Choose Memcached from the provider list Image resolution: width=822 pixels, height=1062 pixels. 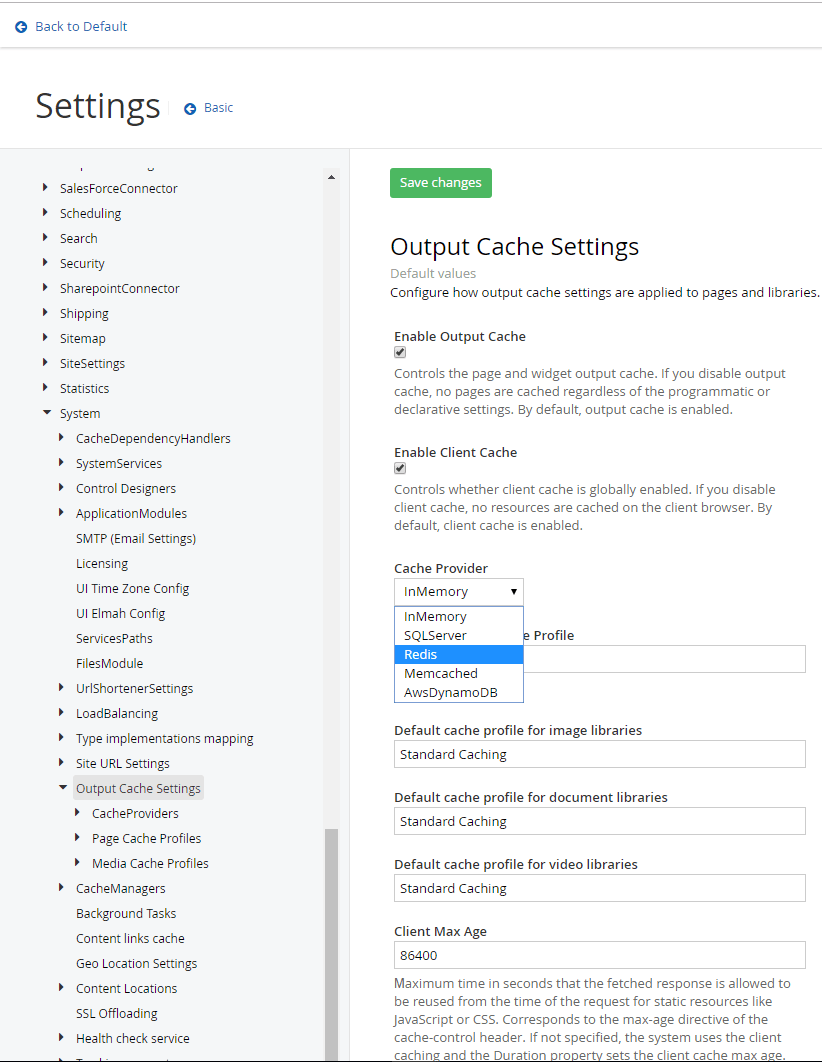(440, 673)
